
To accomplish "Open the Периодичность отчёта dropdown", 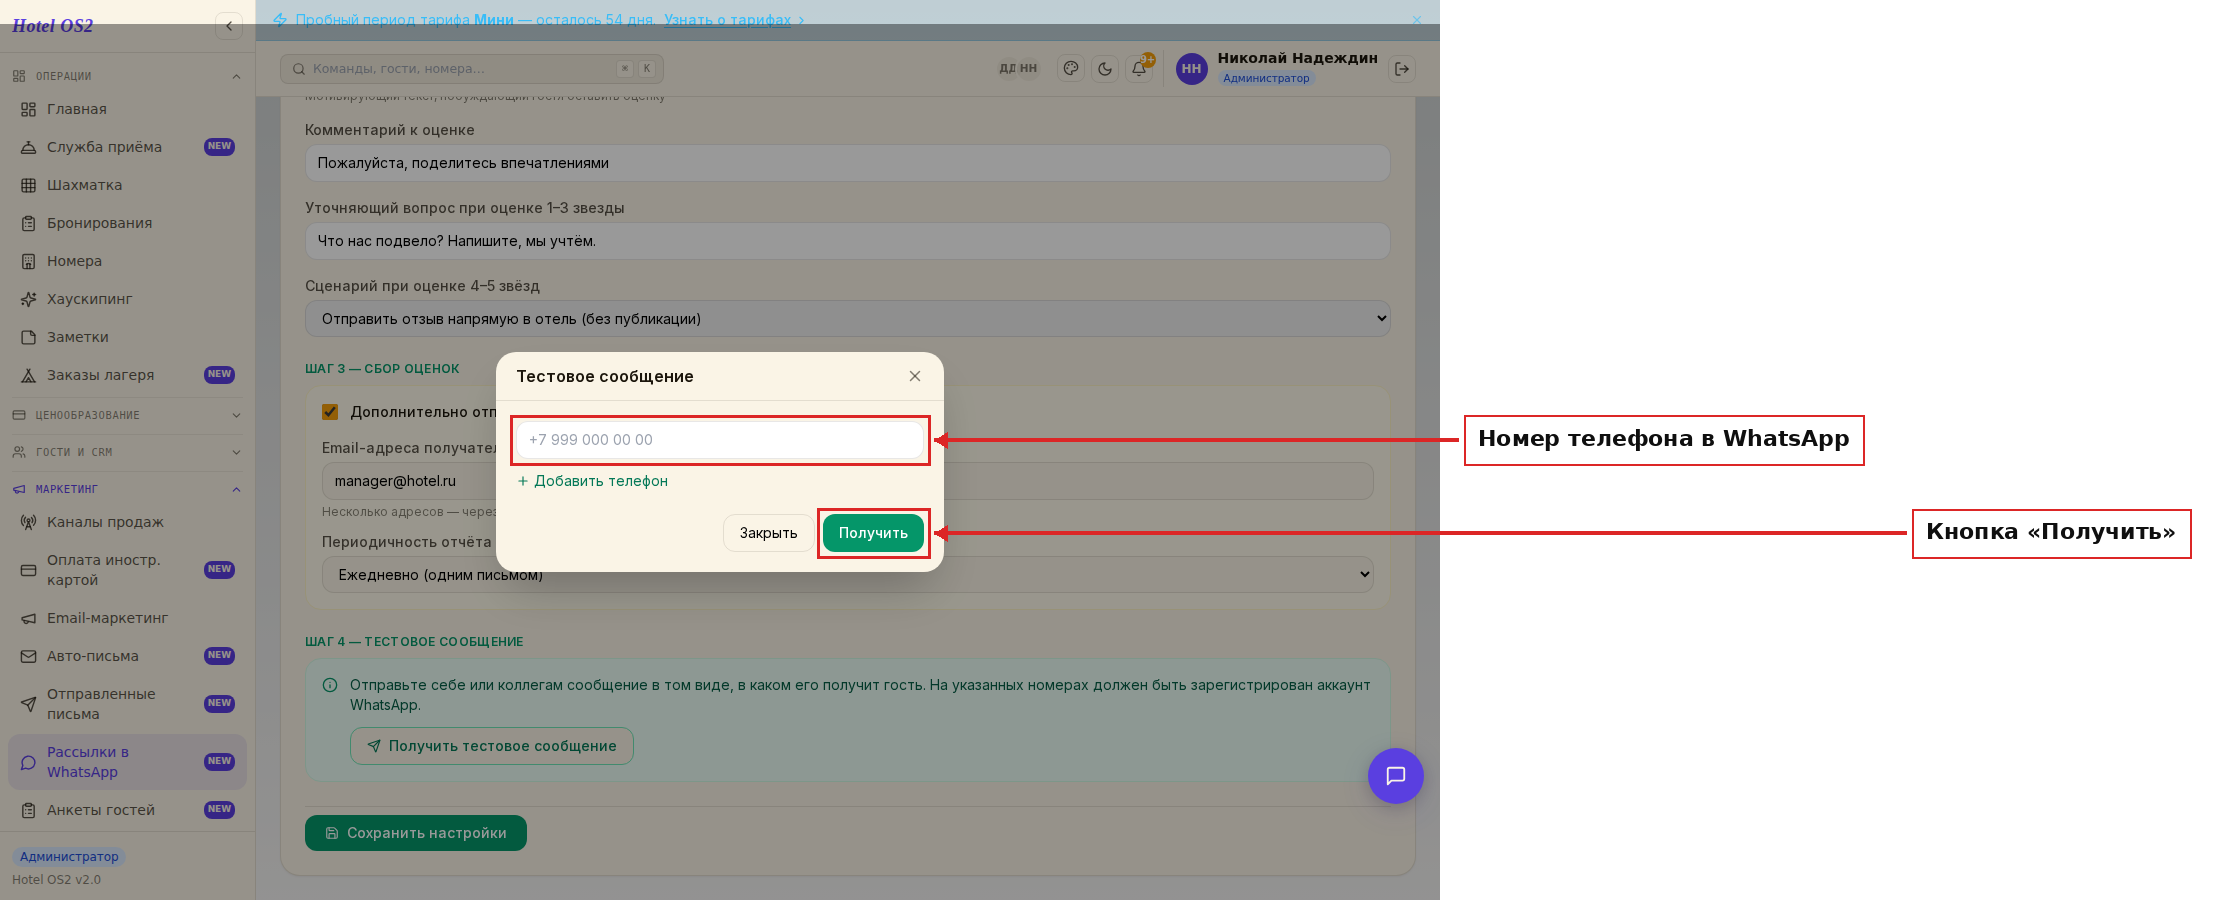I will click(x=847, y=575).
